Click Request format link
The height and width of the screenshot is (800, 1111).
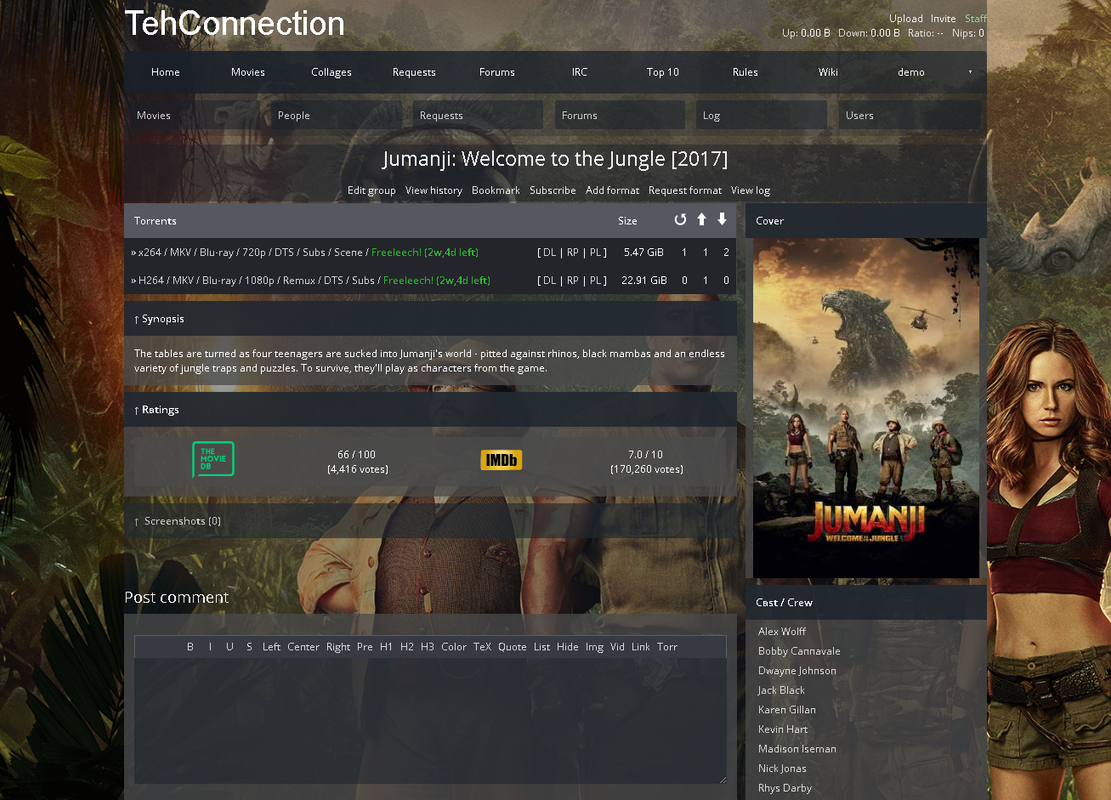(x=685, y=191)
